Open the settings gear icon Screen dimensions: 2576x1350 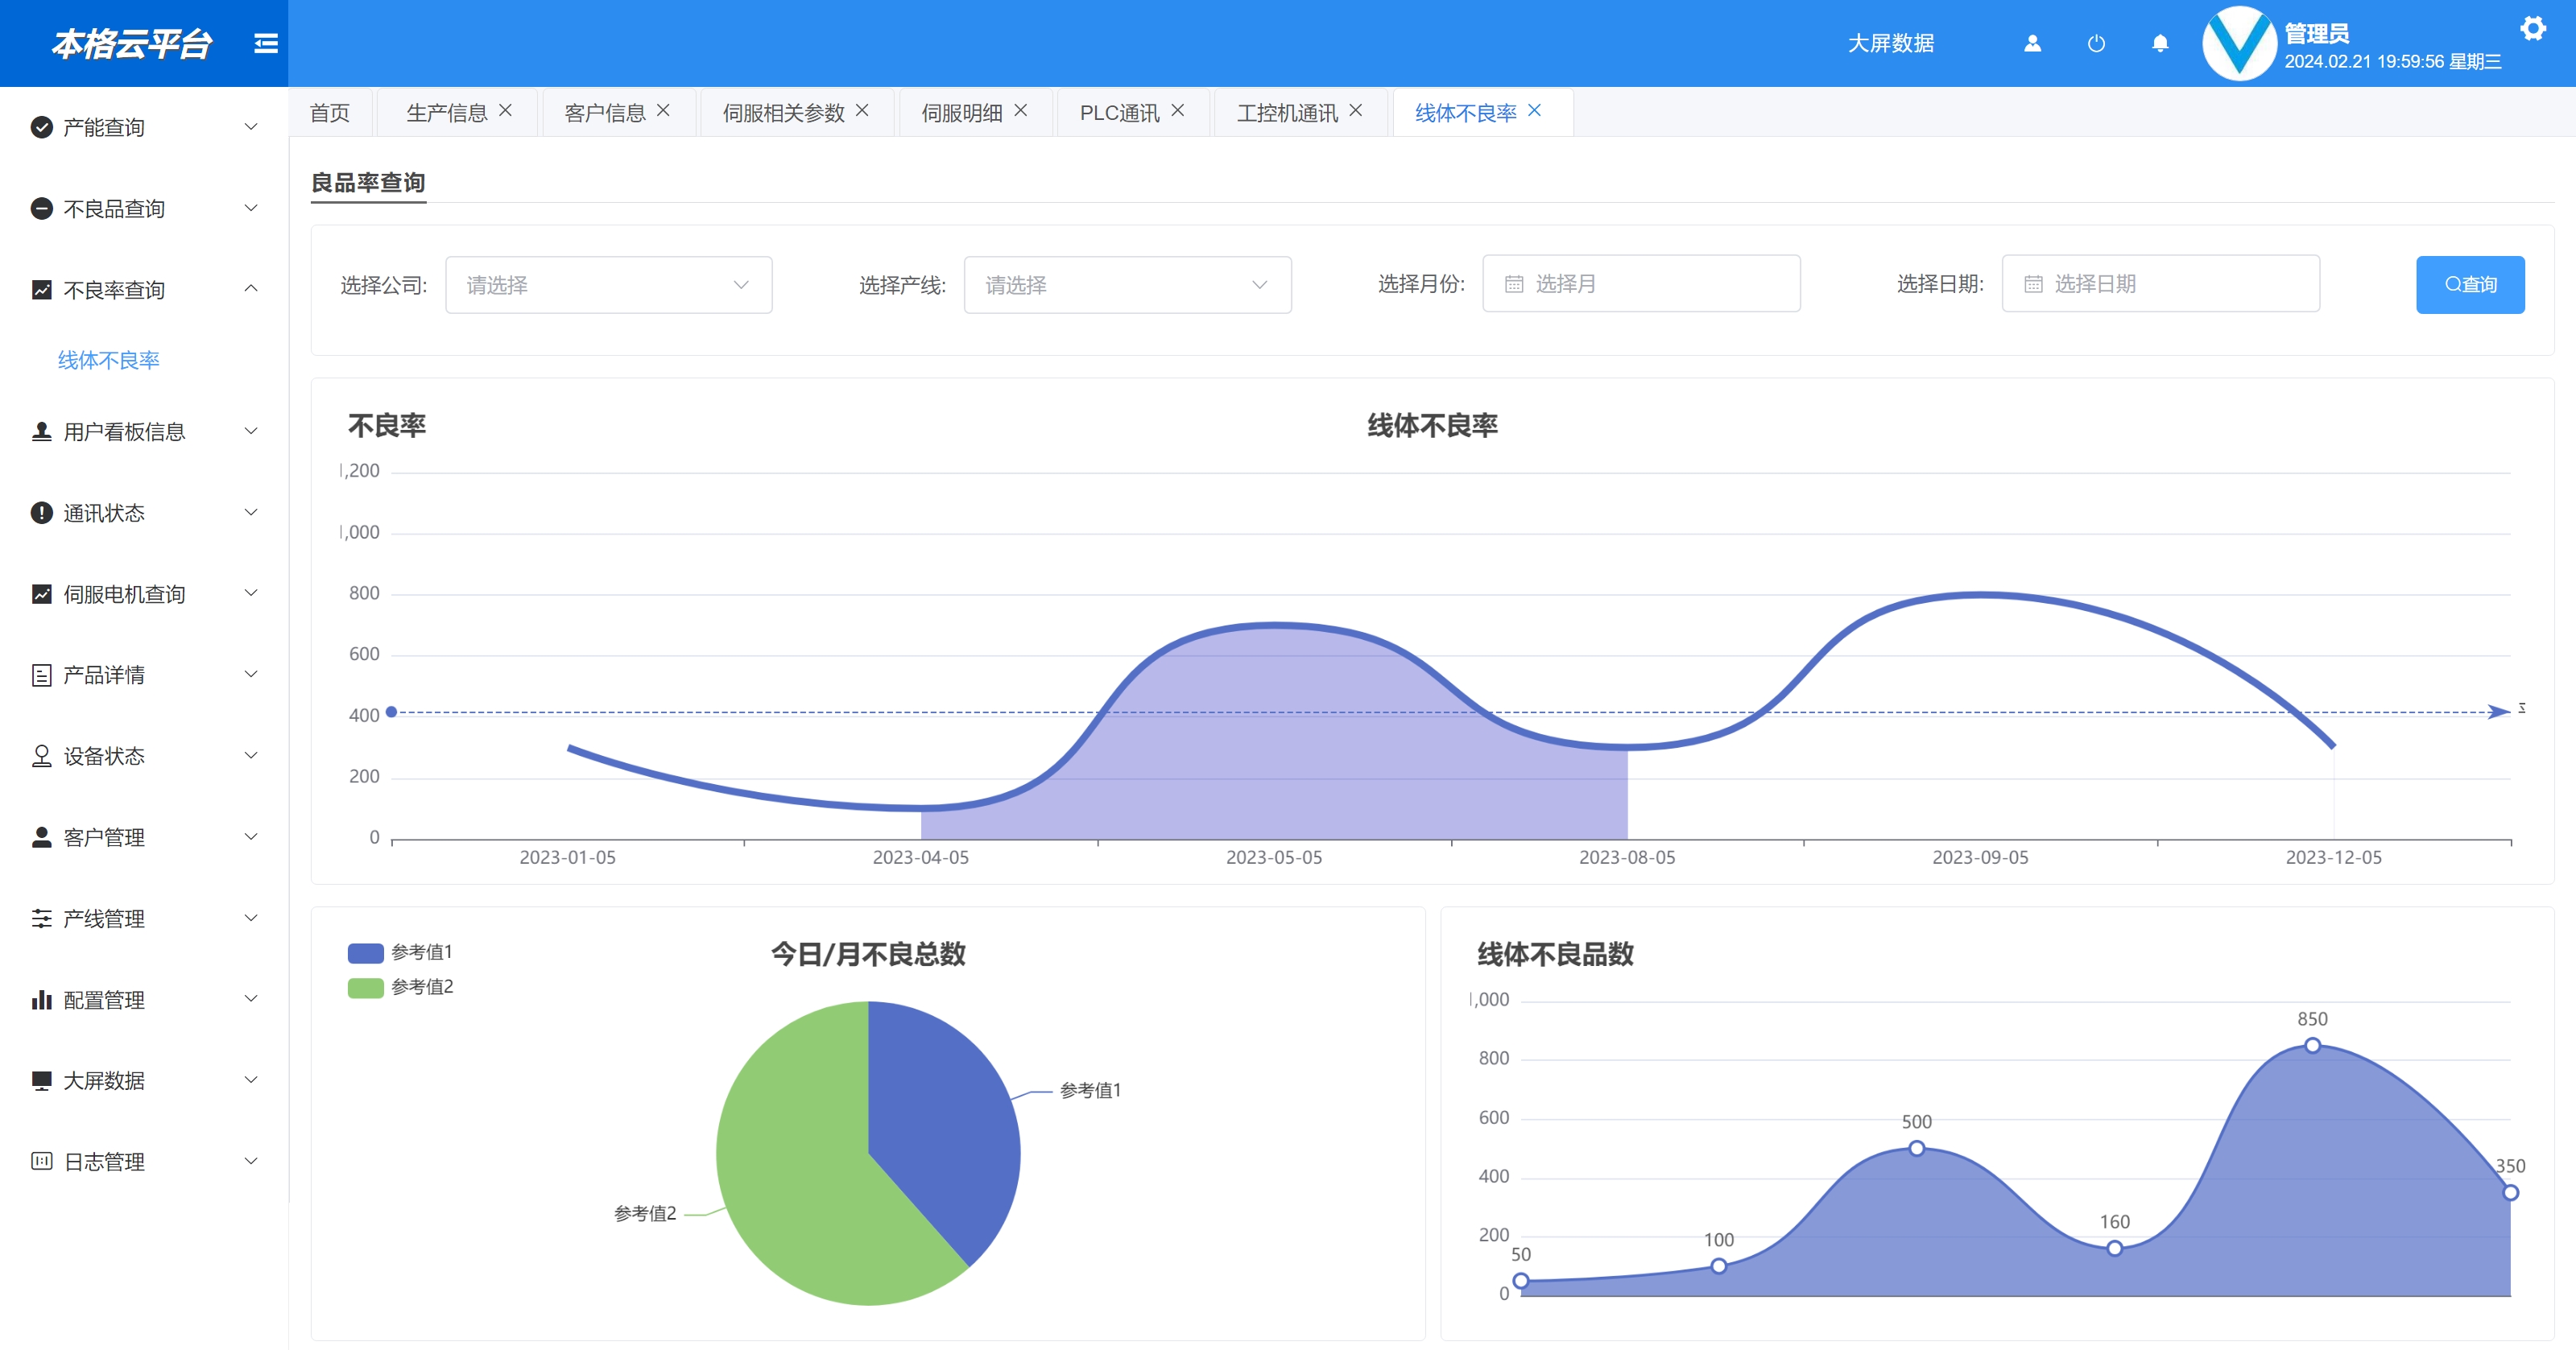tap(2533, 28)
